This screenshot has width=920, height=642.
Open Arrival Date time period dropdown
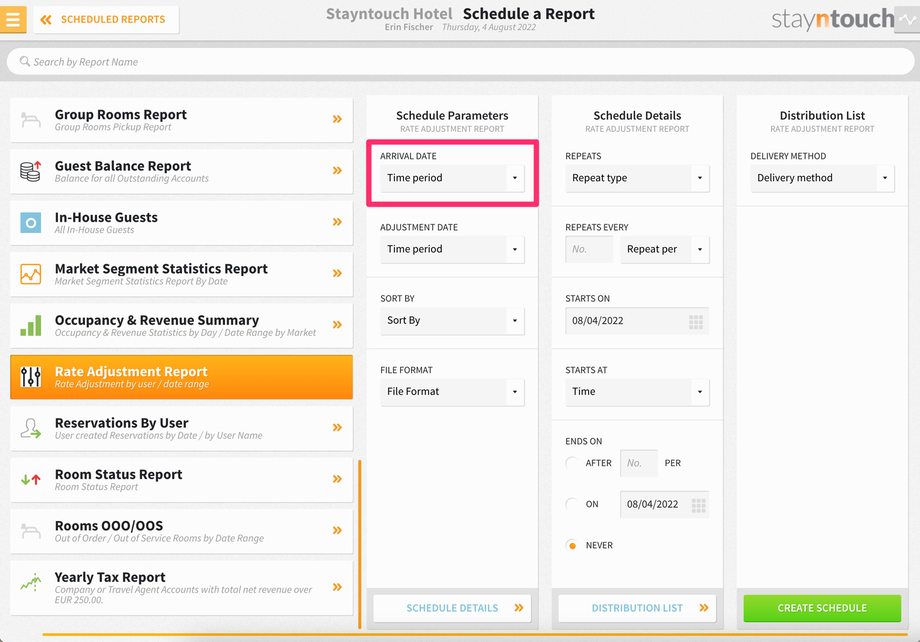pyautogui.click(x=452, y=178)
